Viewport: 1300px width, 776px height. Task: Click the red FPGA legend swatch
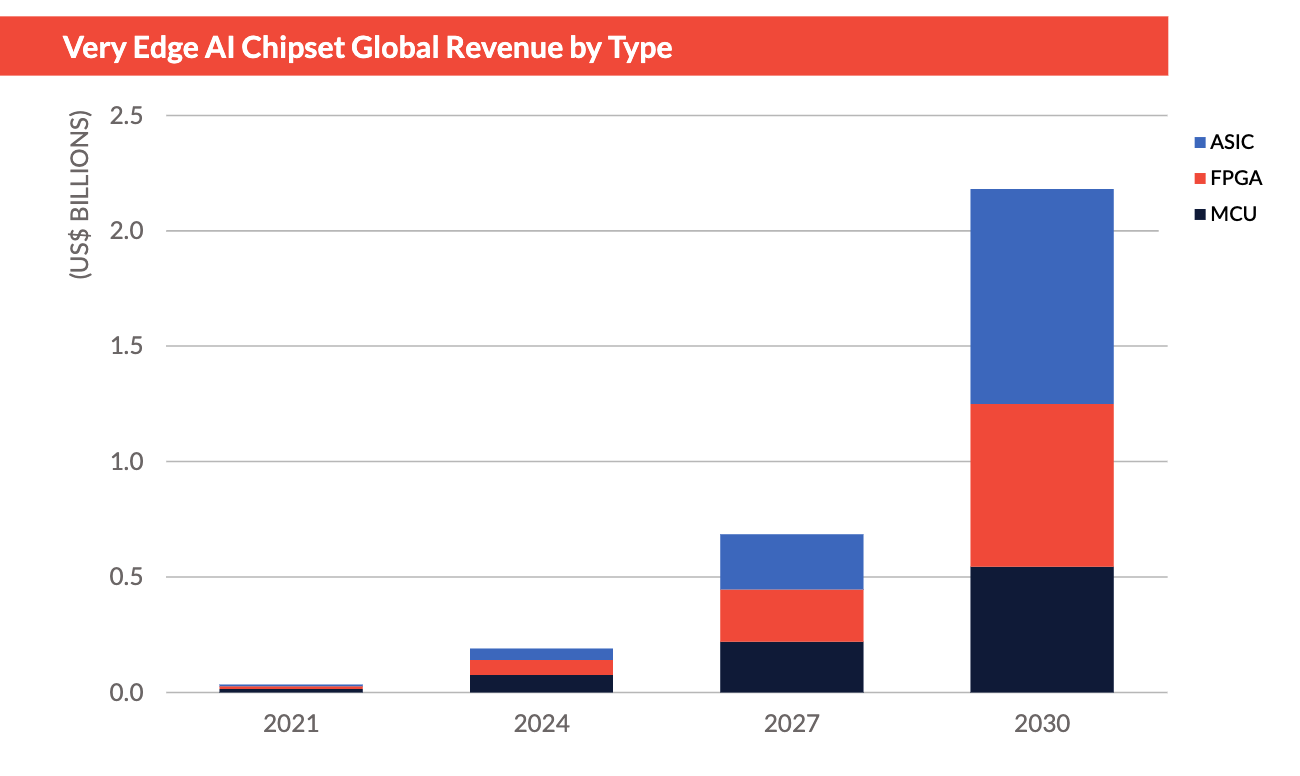point(1199,178)
